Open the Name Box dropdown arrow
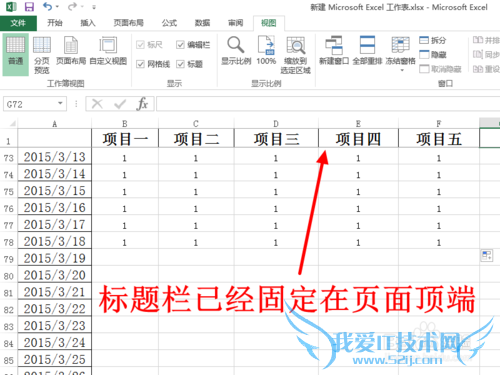The width and height of the screenshot is (500, 375). tap(60, 103)
